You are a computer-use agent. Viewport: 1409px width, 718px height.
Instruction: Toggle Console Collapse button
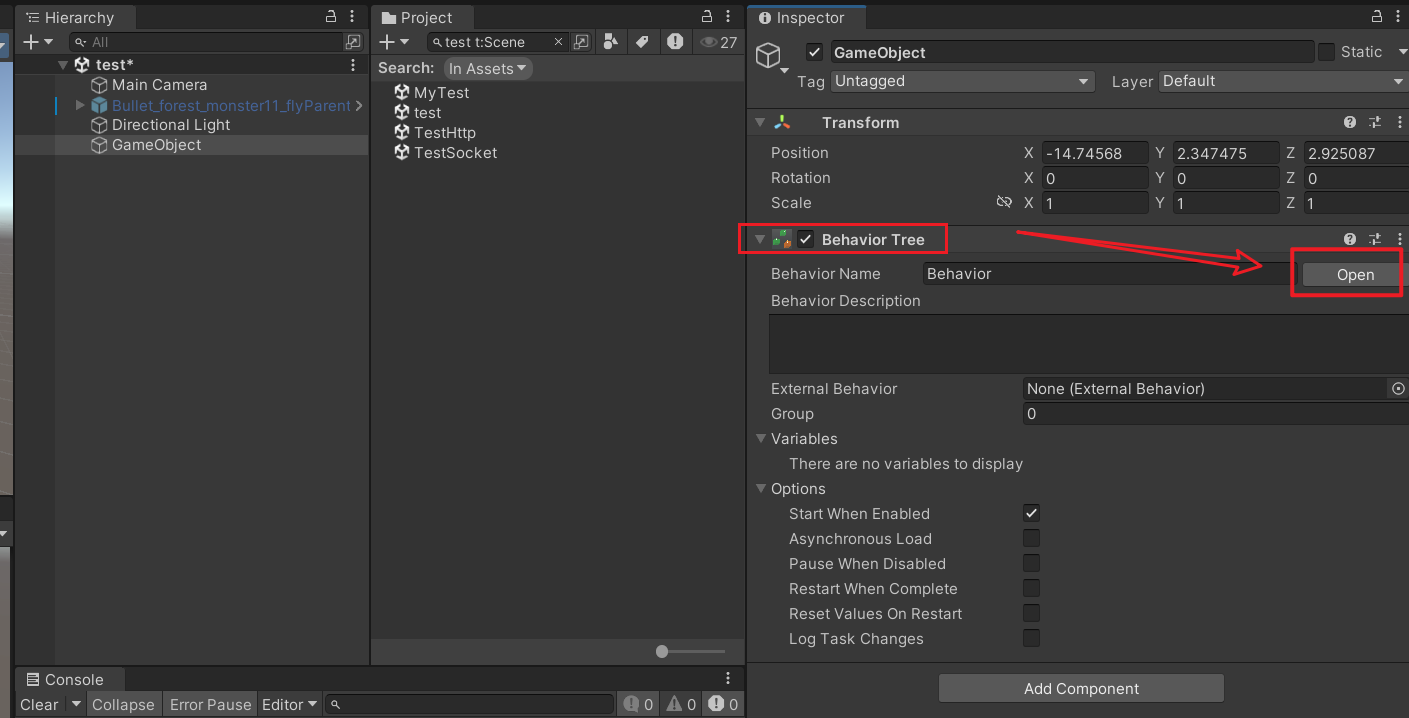point(123,704)
